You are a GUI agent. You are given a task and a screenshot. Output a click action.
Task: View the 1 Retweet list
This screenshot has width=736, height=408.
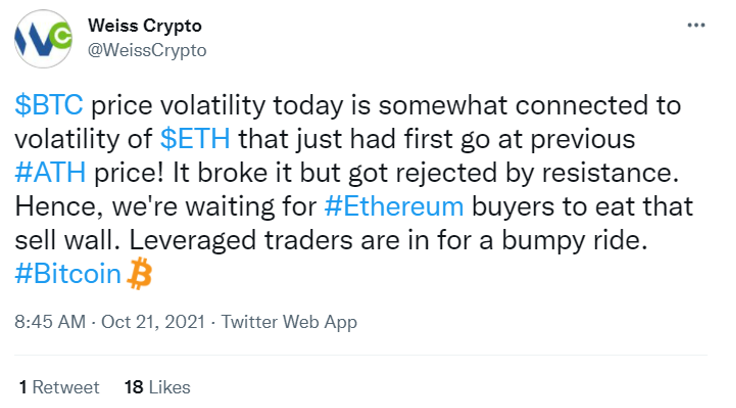click(59, 387)
